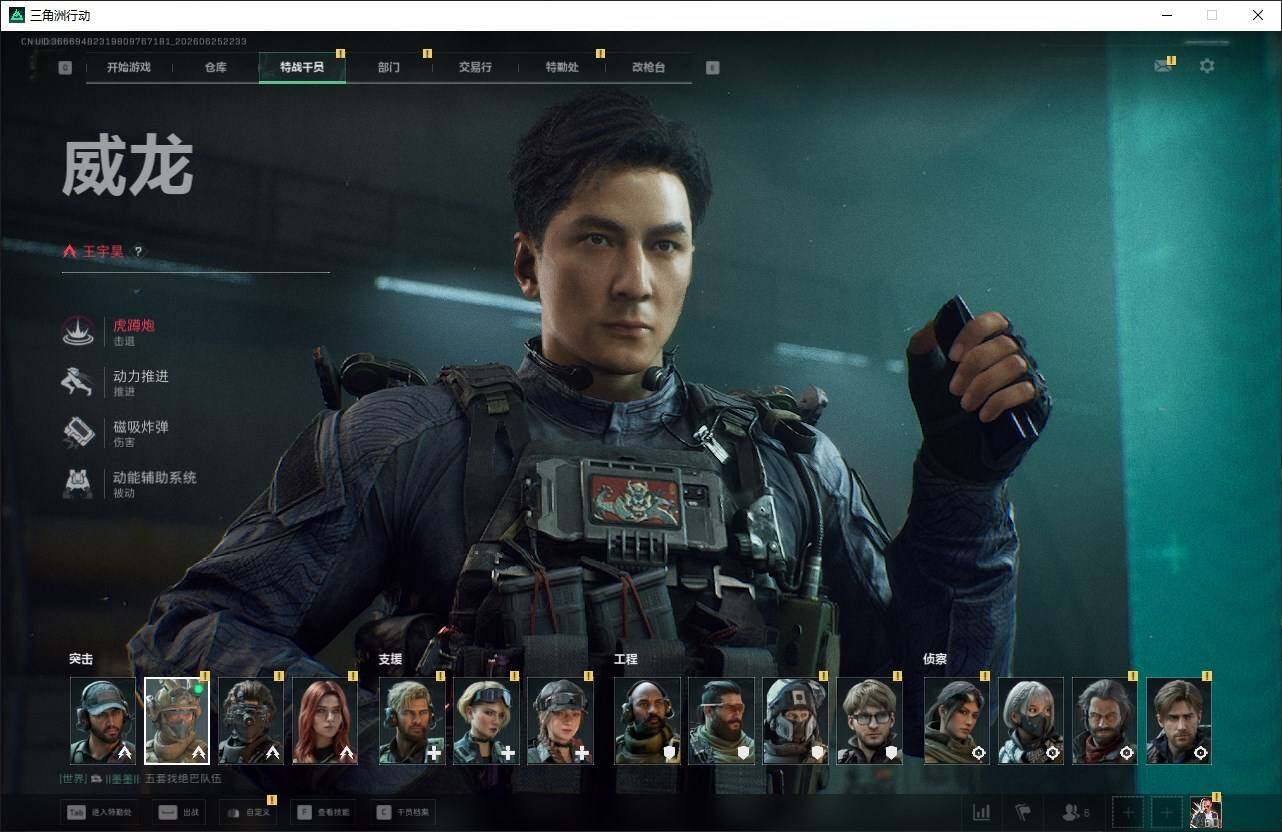Click the plus slot beside the friends icon
This screenshot has width=1282, height=832.
click(1128, 812)
